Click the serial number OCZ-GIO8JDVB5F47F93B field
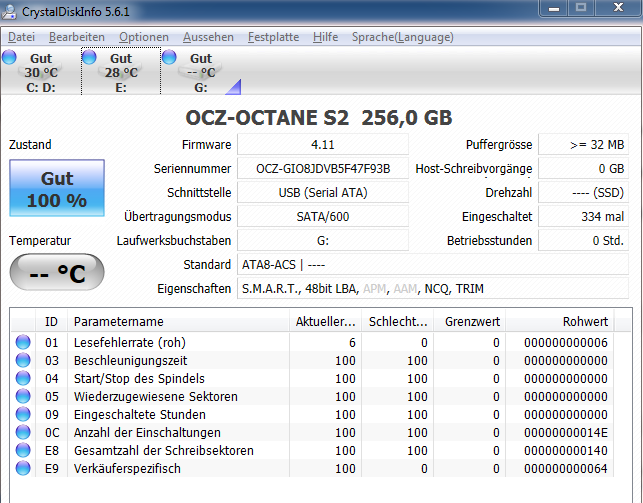The height and width of the screenshot is (503, 643). tap(323, 169)
